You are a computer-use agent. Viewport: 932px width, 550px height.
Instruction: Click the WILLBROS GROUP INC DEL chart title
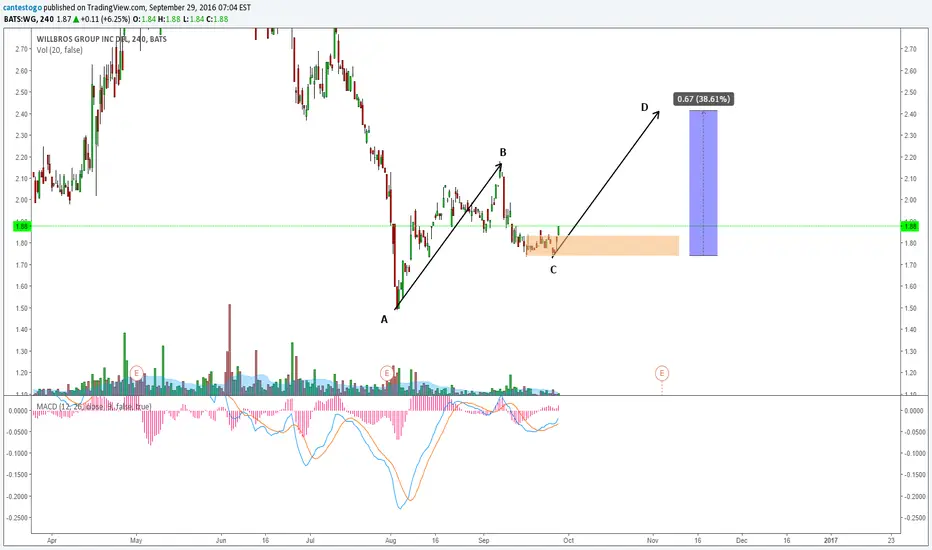tap(102, 39)
